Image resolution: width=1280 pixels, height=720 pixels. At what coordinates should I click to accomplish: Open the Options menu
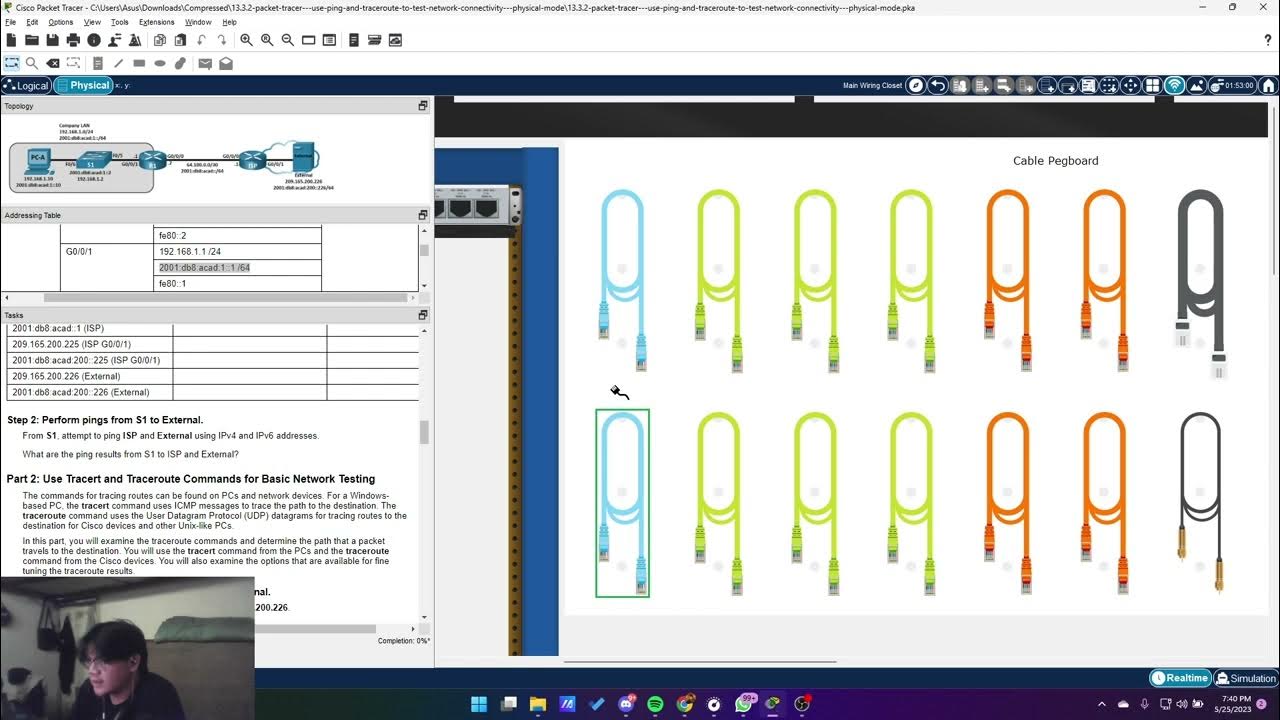point(61,22)
